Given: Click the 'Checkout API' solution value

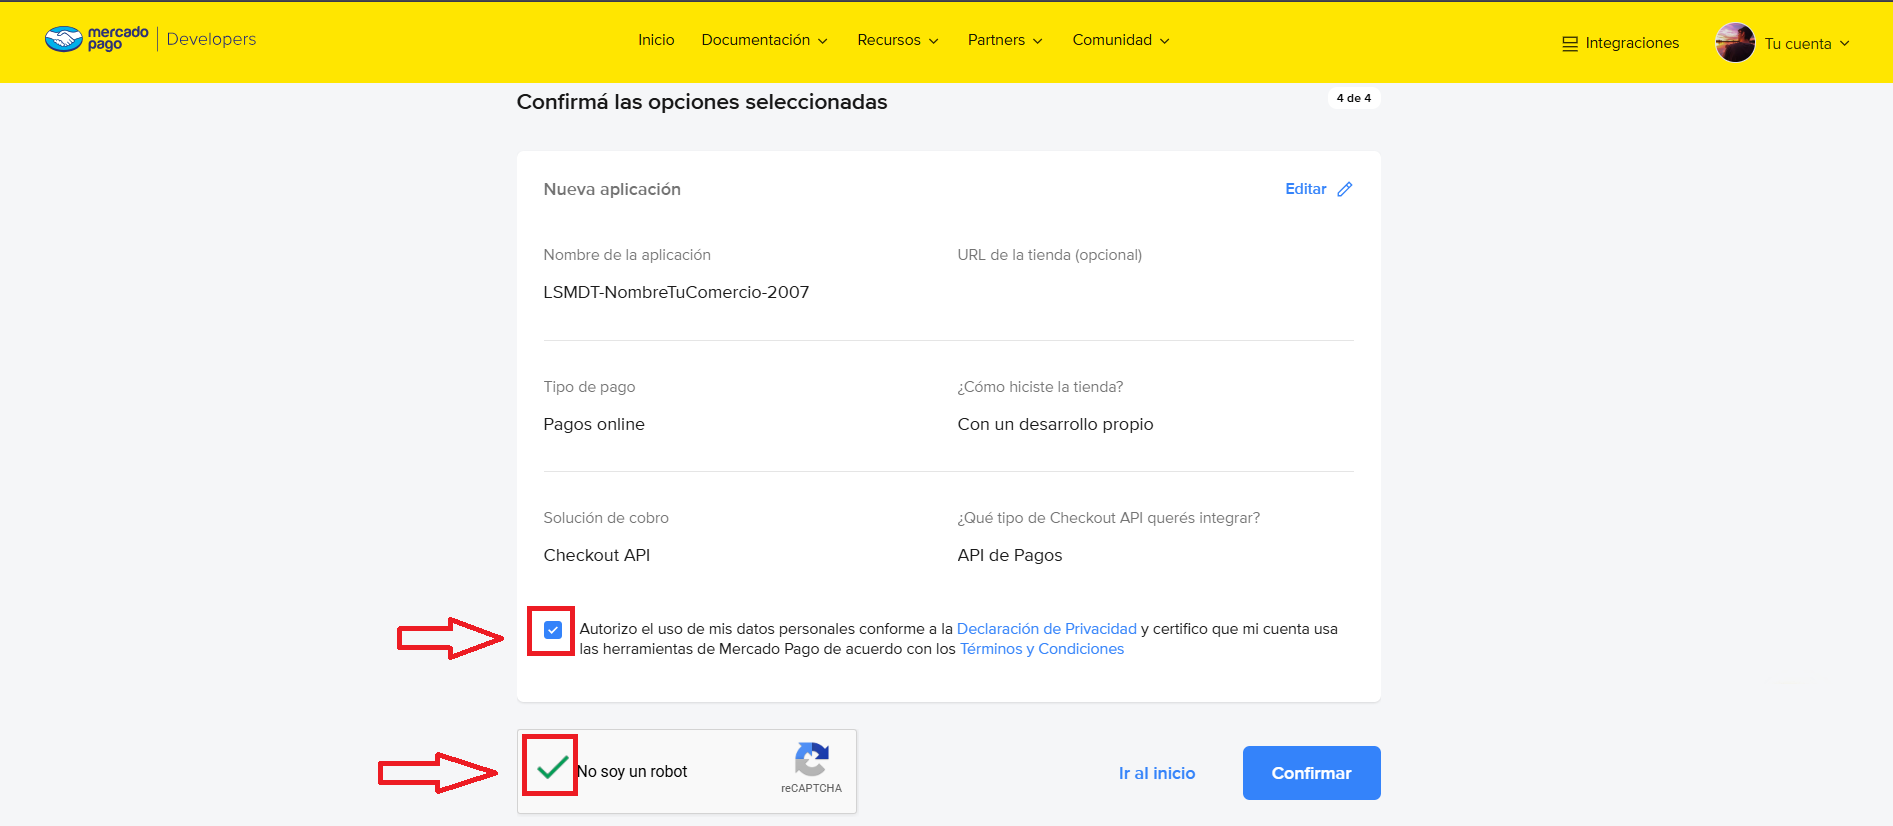Looking at the screenshot, I should click(597, 555).
